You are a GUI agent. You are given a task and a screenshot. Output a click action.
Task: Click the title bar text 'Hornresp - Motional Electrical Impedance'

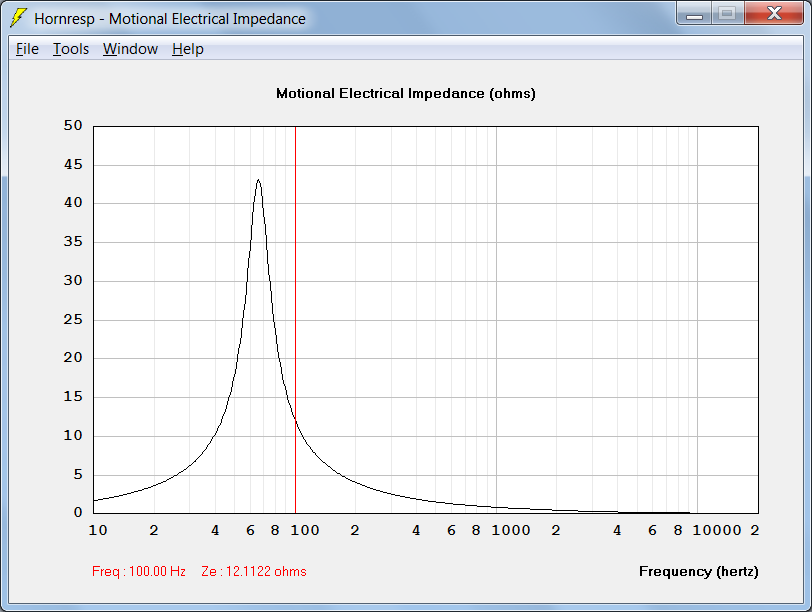click(x=170, y=19)
